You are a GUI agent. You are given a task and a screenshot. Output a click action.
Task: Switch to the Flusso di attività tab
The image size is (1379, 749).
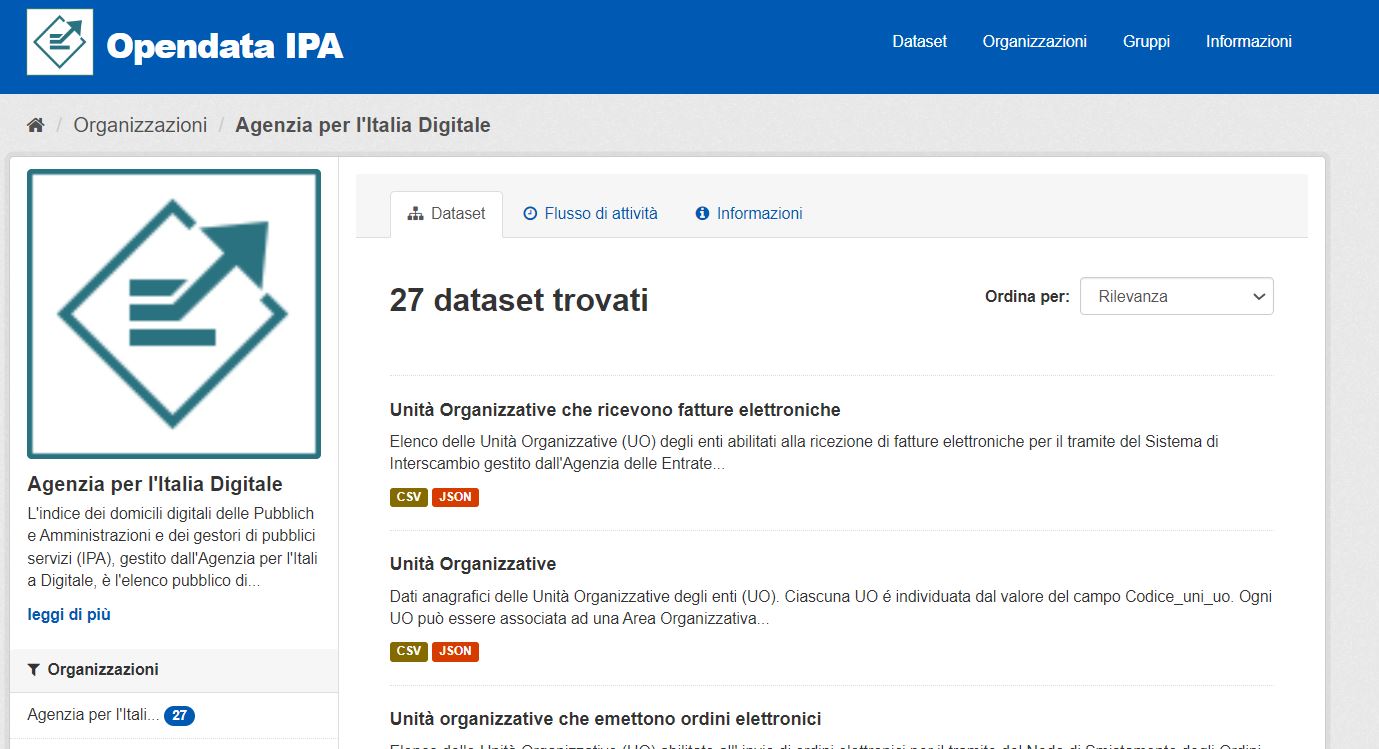(x=601, y=213)
